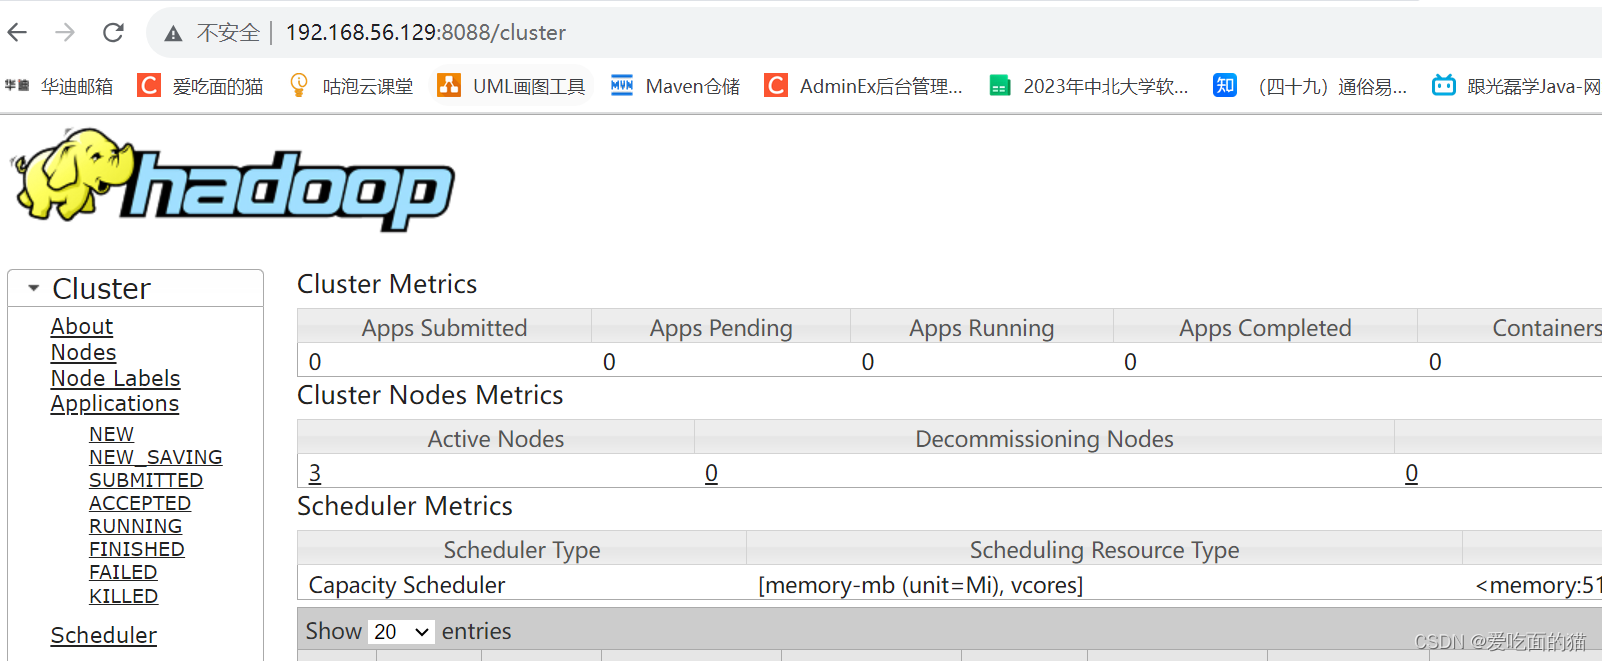Image resolution: width=1602 pixels, height=661 pixels.
Task: Open the AdminEx后台管理 bookmark
Action: pyautogui.click(x=863, y=86)
